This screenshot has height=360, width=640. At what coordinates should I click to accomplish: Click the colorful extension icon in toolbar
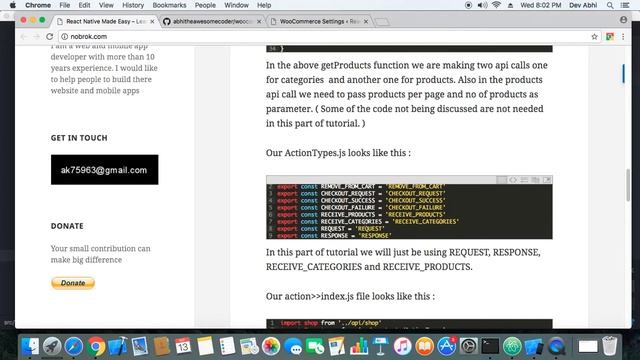point(610,37)
